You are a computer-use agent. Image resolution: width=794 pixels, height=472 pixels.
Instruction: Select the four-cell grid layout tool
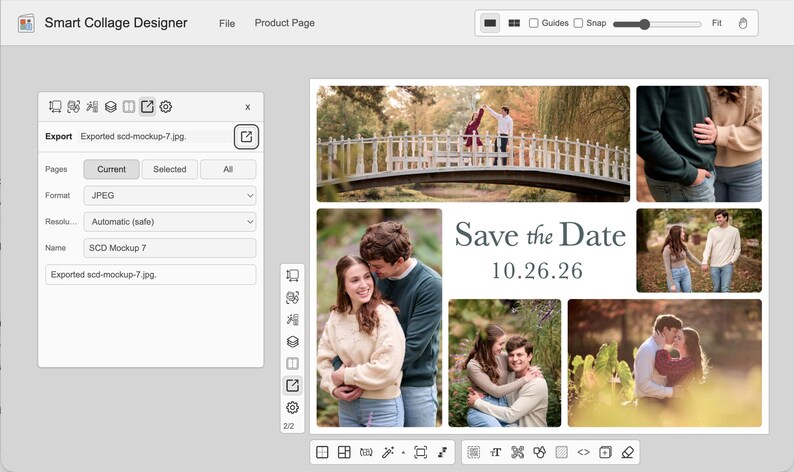(x=322, y=452)
